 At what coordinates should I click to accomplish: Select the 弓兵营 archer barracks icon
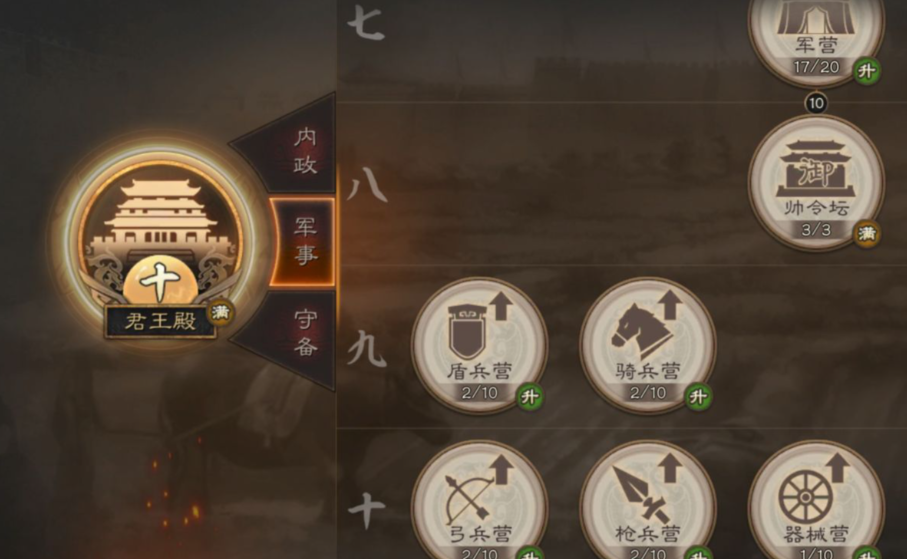pyautogui.click(x=480, y=500)
